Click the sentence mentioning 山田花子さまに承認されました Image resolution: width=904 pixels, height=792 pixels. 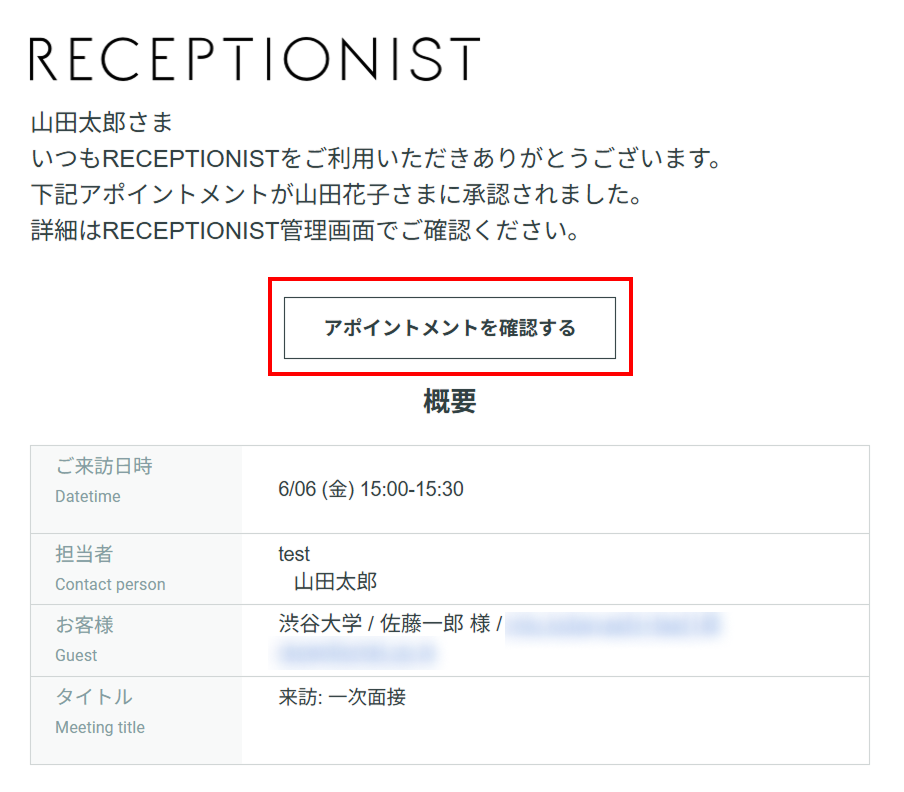point(337,194)
